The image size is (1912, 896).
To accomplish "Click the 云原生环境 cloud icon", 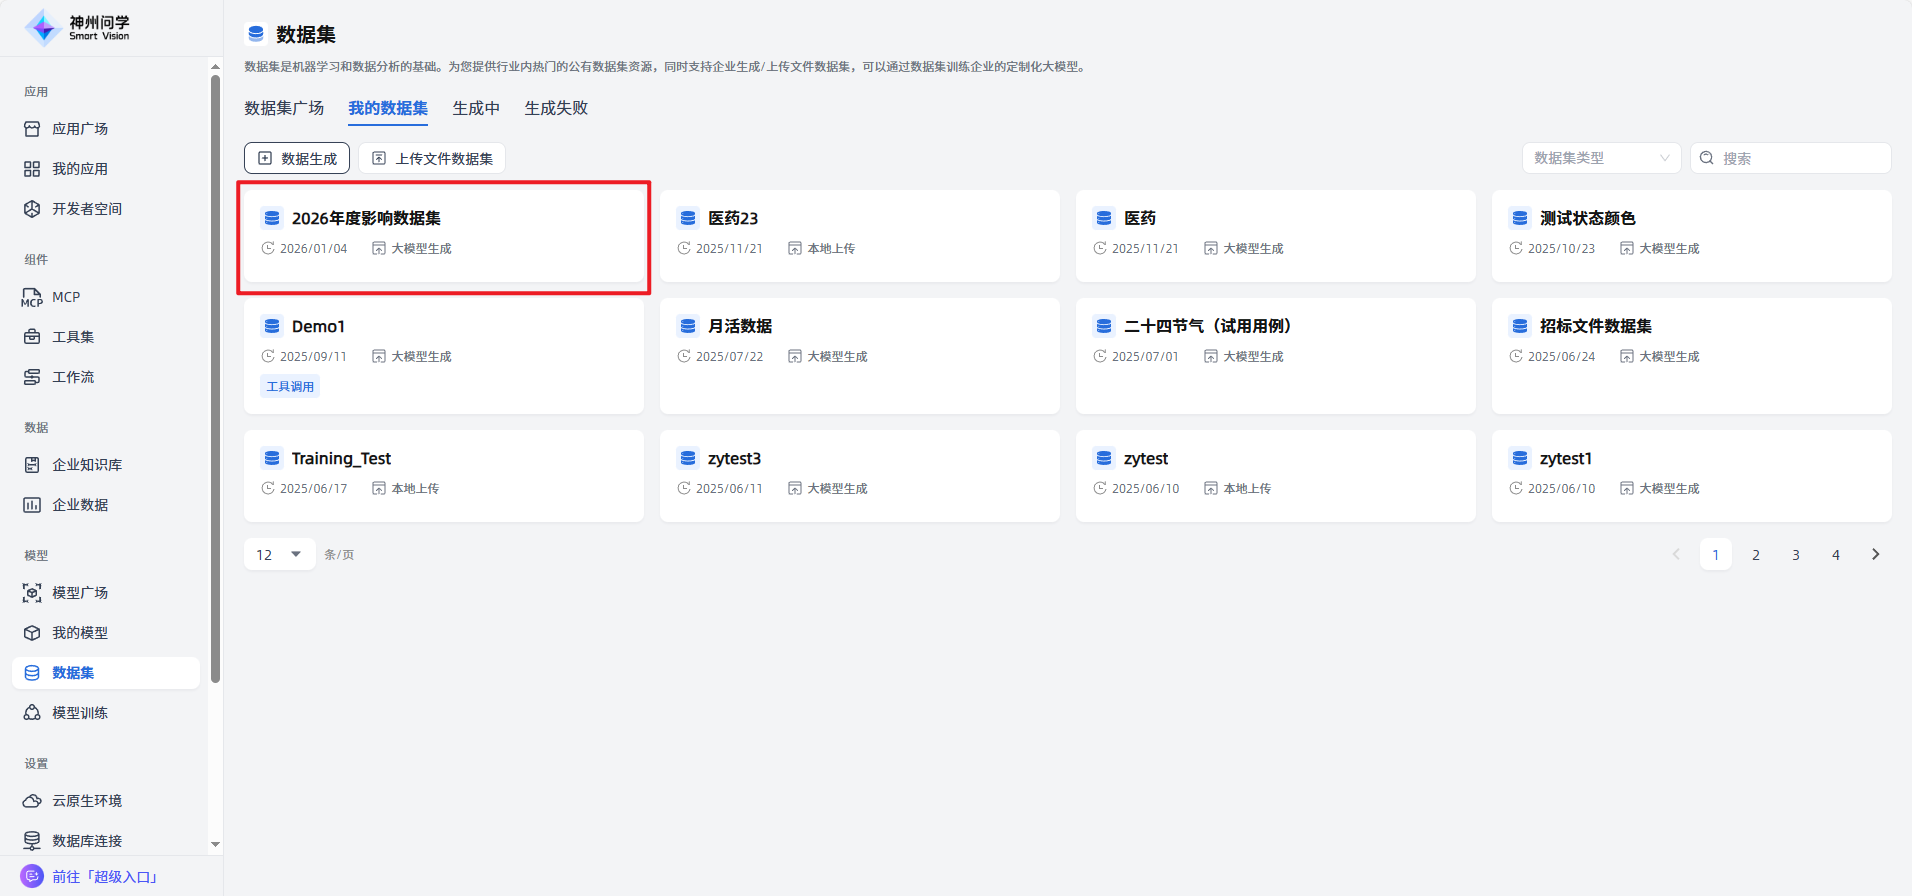I will pos(32,801).
